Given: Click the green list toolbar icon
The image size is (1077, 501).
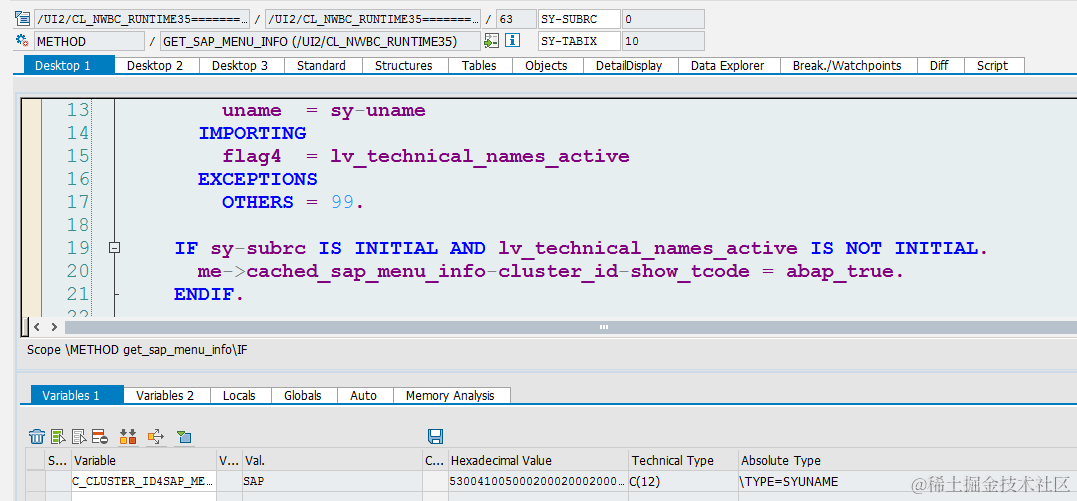Looking at the screenshot, I should [x=58, y=436].
